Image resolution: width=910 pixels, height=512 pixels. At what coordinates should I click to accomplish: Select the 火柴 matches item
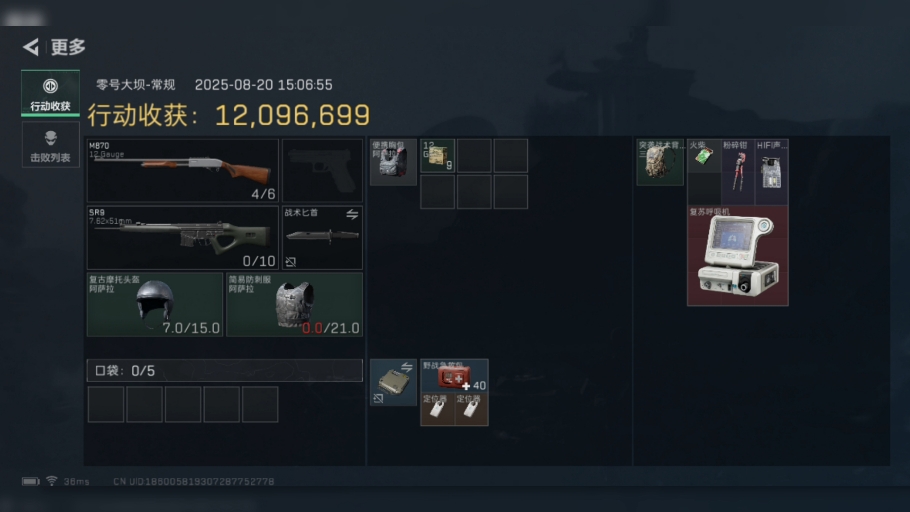(x=704, y=156)
